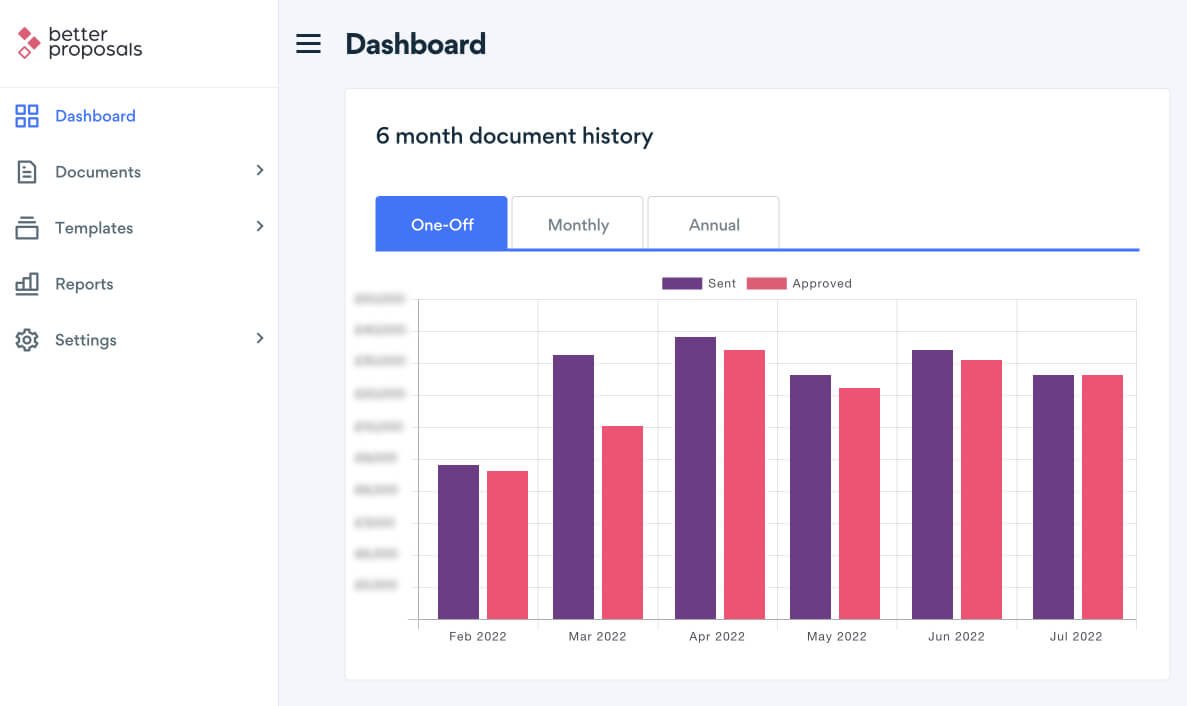1187x706 pixels.
Task: Click the Settings gear icon
Action: coord(26,340)
